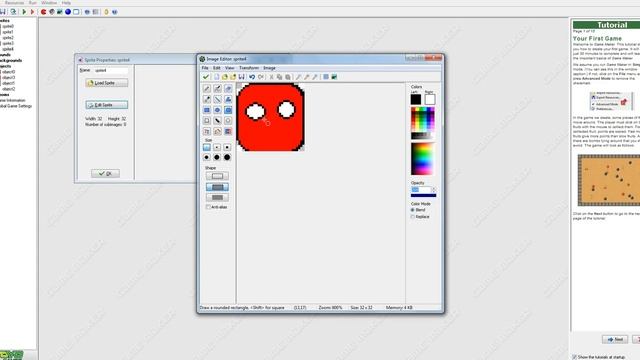The width and height of the screenshot is (640, 360).
Task: Click the black Left color swatch
Action: [x=416, y=99]
